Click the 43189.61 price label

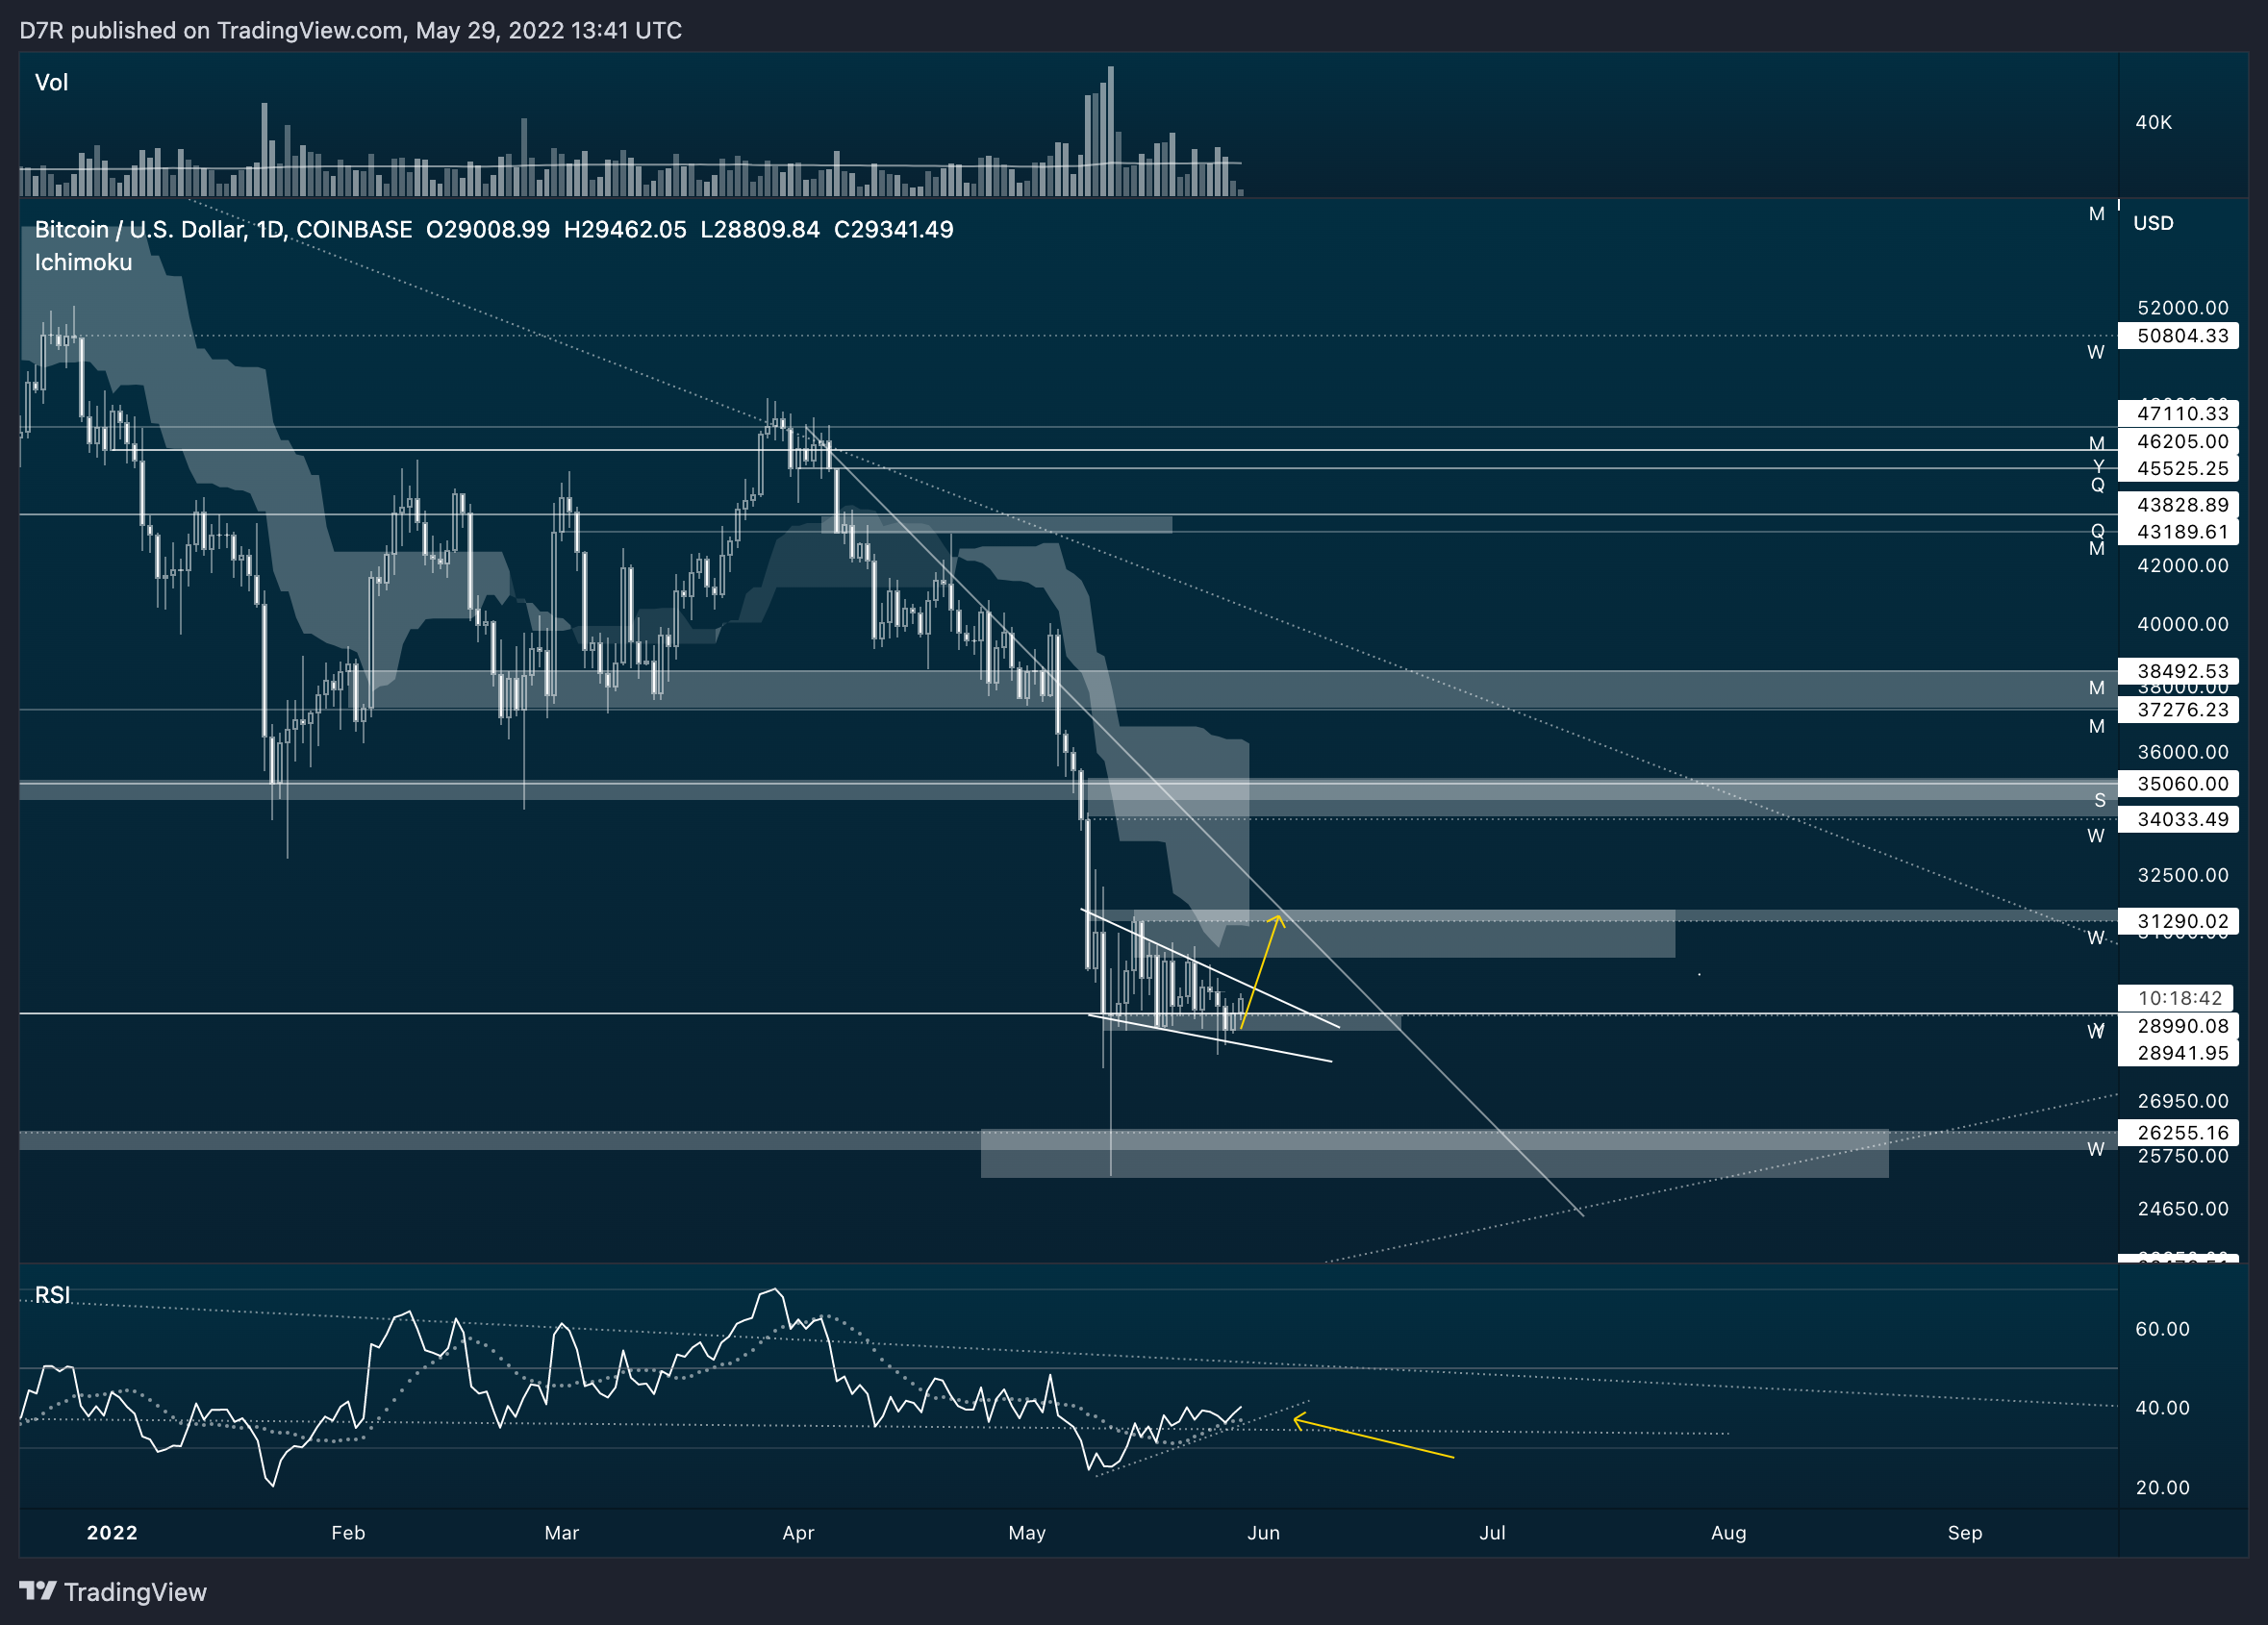[2178, 532]
